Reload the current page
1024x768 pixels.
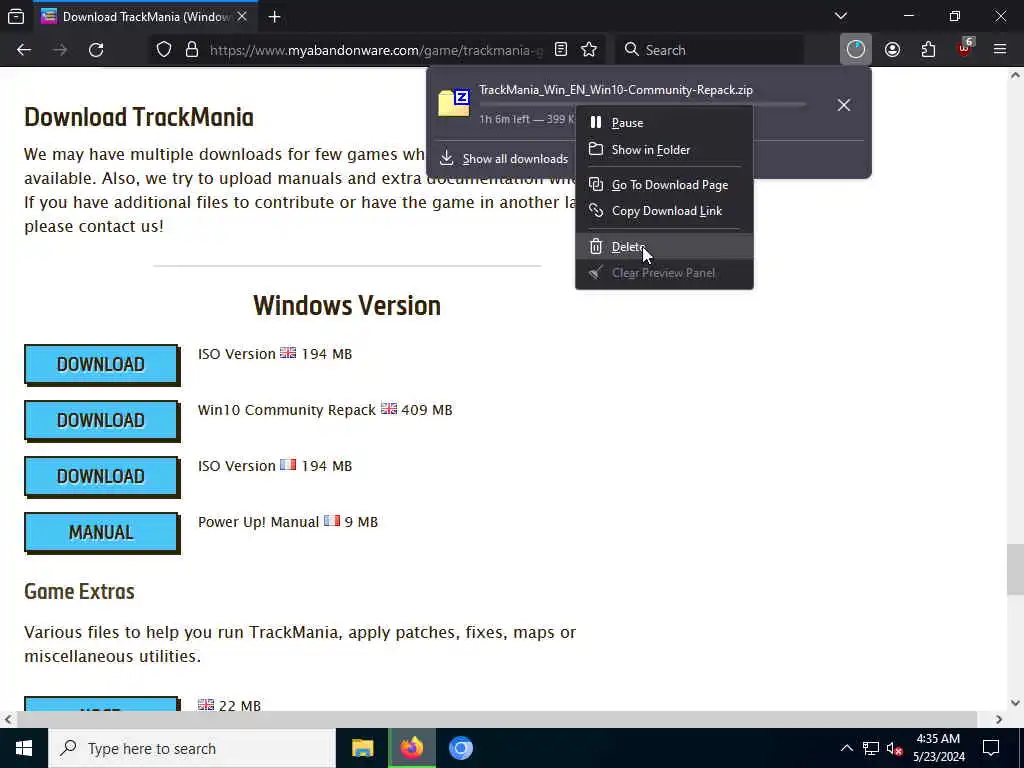[96, 50]
